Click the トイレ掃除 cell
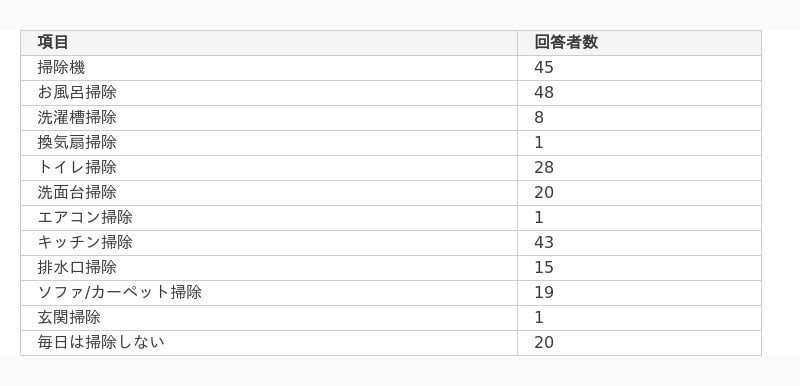800x386 pixels. [269, 168]
